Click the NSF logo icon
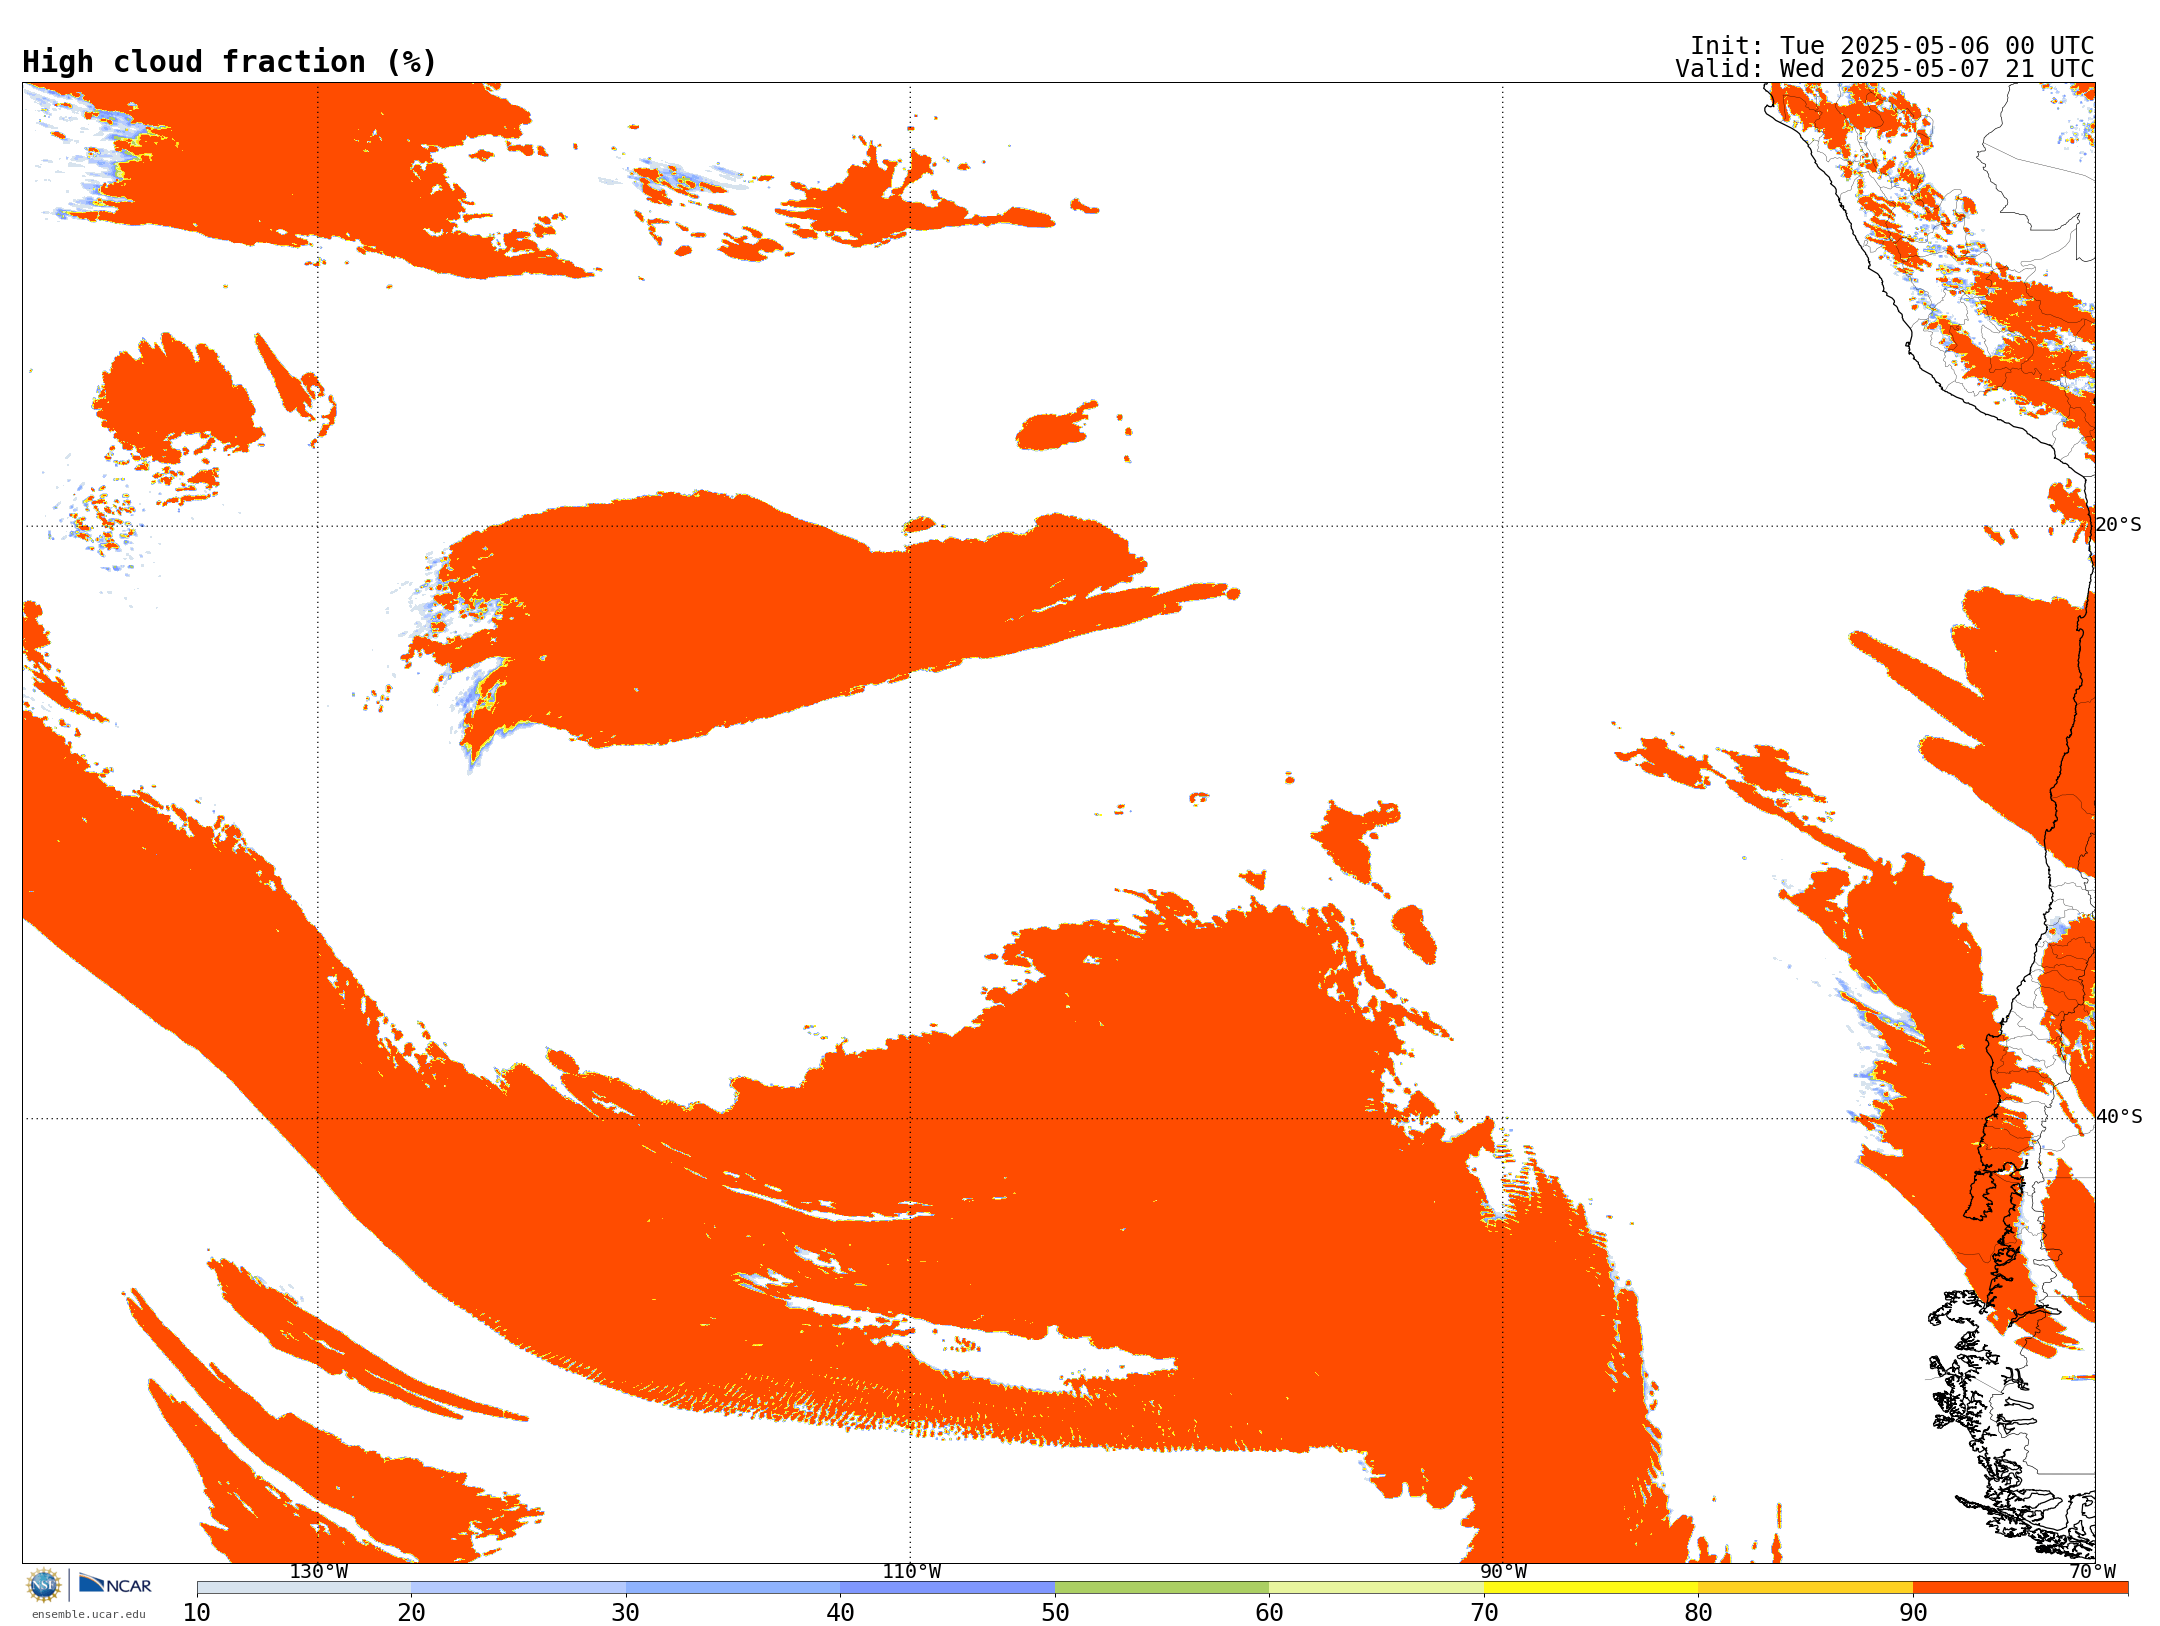 click(44, 1585)
